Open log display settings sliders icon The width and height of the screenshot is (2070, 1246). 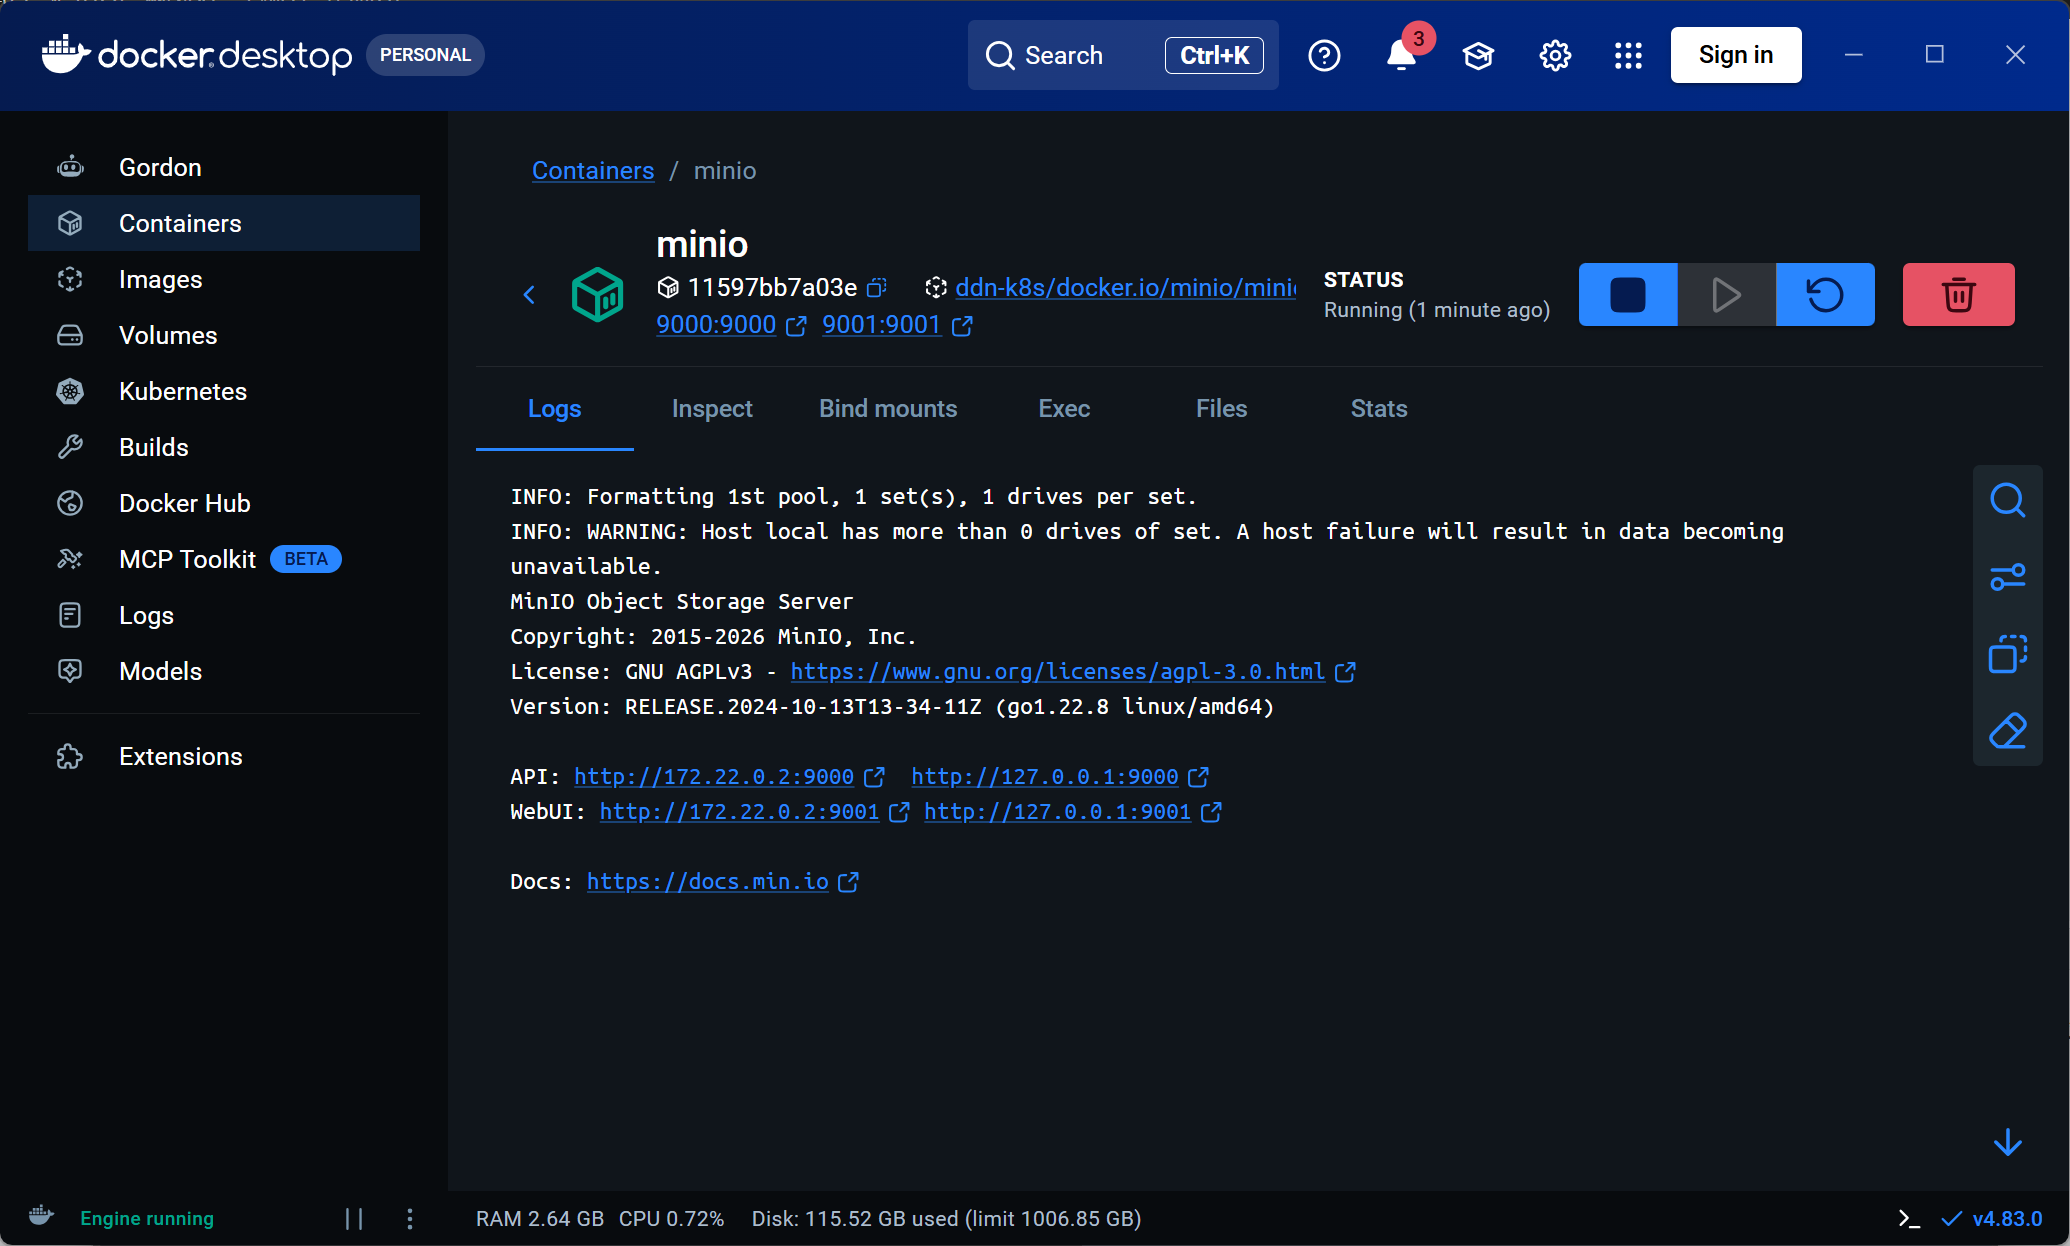2007,577
